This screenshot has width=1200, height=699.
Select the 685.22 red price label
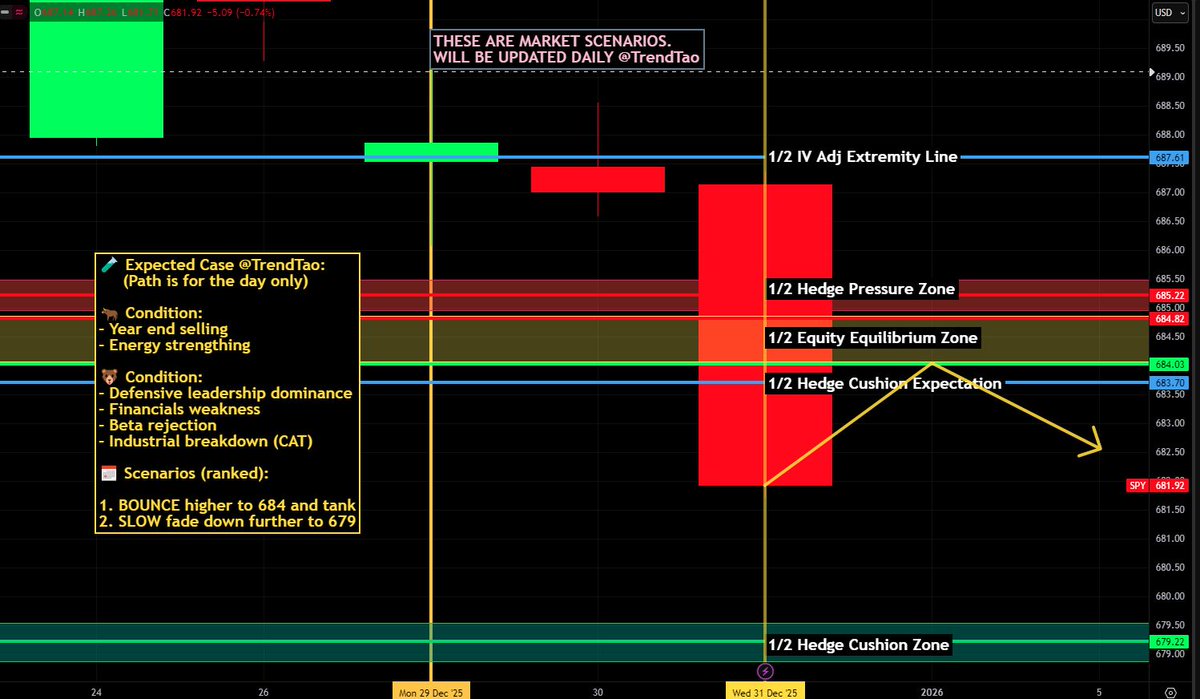click(x=1171, y=296)
